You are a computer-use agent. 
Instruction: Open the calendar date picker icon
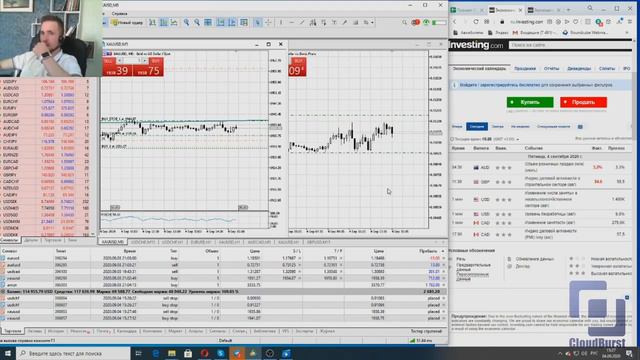(x=580, y=127)
